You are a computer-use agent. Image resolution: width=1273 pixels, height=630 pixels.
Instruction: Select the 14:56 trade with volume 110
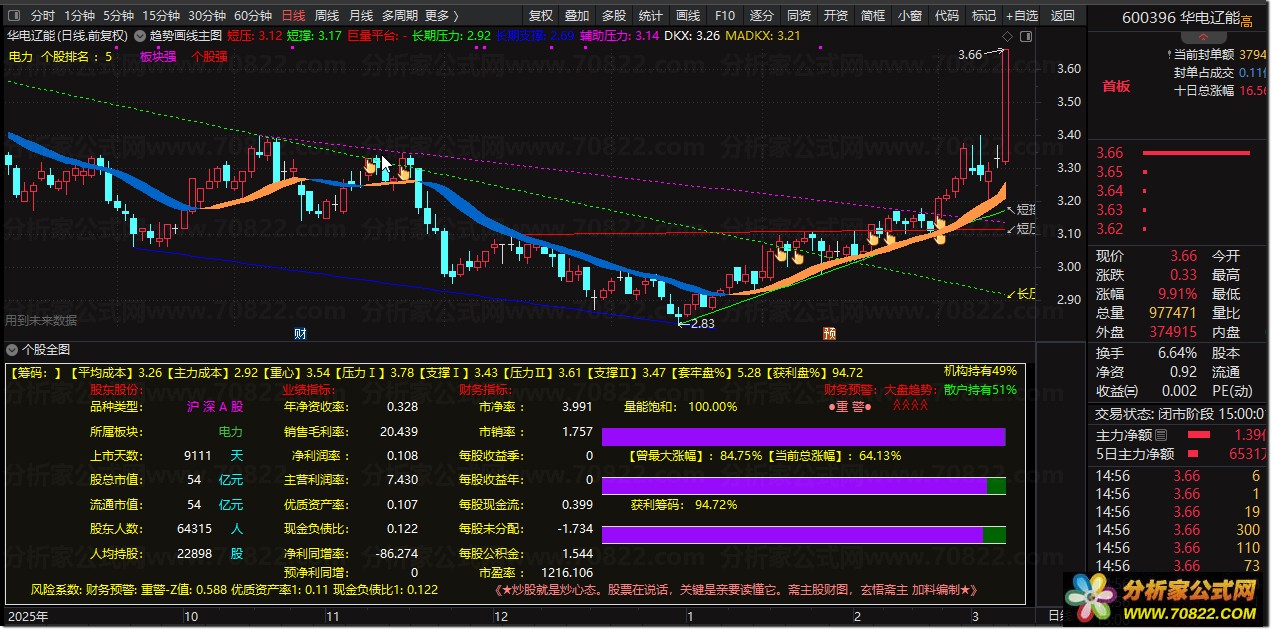pyautogui.click(x=1178, y=548)
